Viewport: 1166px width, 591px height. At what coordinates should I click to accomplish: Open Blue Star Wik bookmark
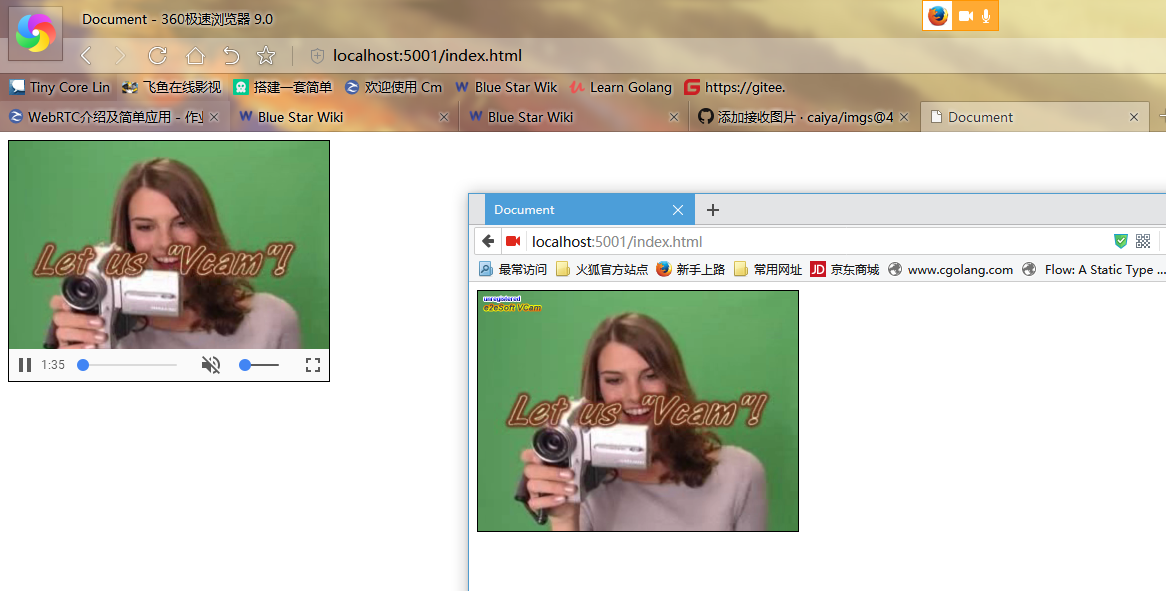coord(506,87)
